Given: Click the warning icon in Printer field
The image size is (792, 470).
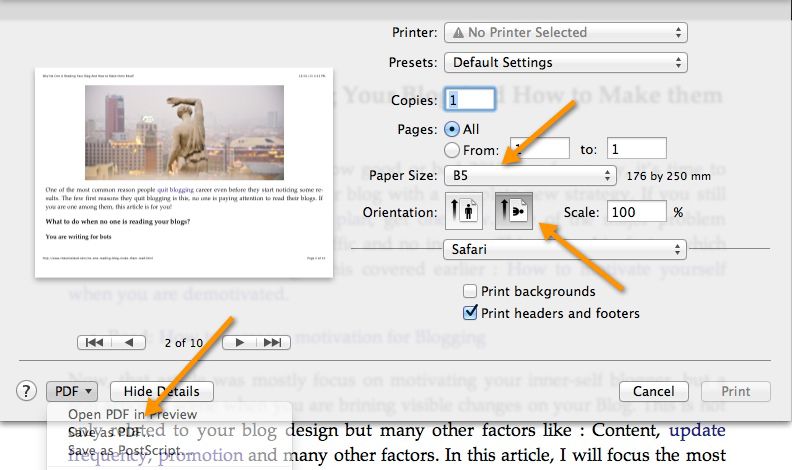Looking at the screenshot, I should (x=458, y=33).
